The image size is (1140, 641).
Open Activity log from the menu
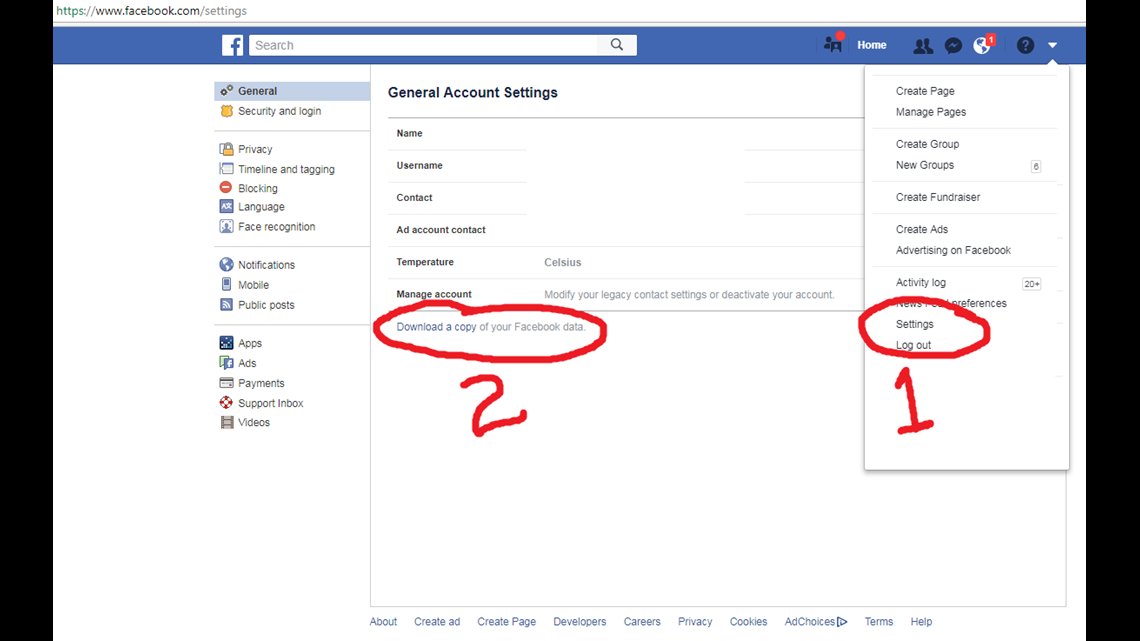(920, 282)
